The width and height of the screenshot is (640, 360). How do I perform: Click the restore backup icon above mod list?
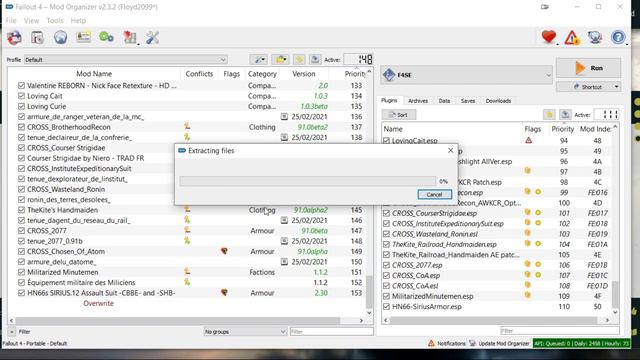pos(299,60)
